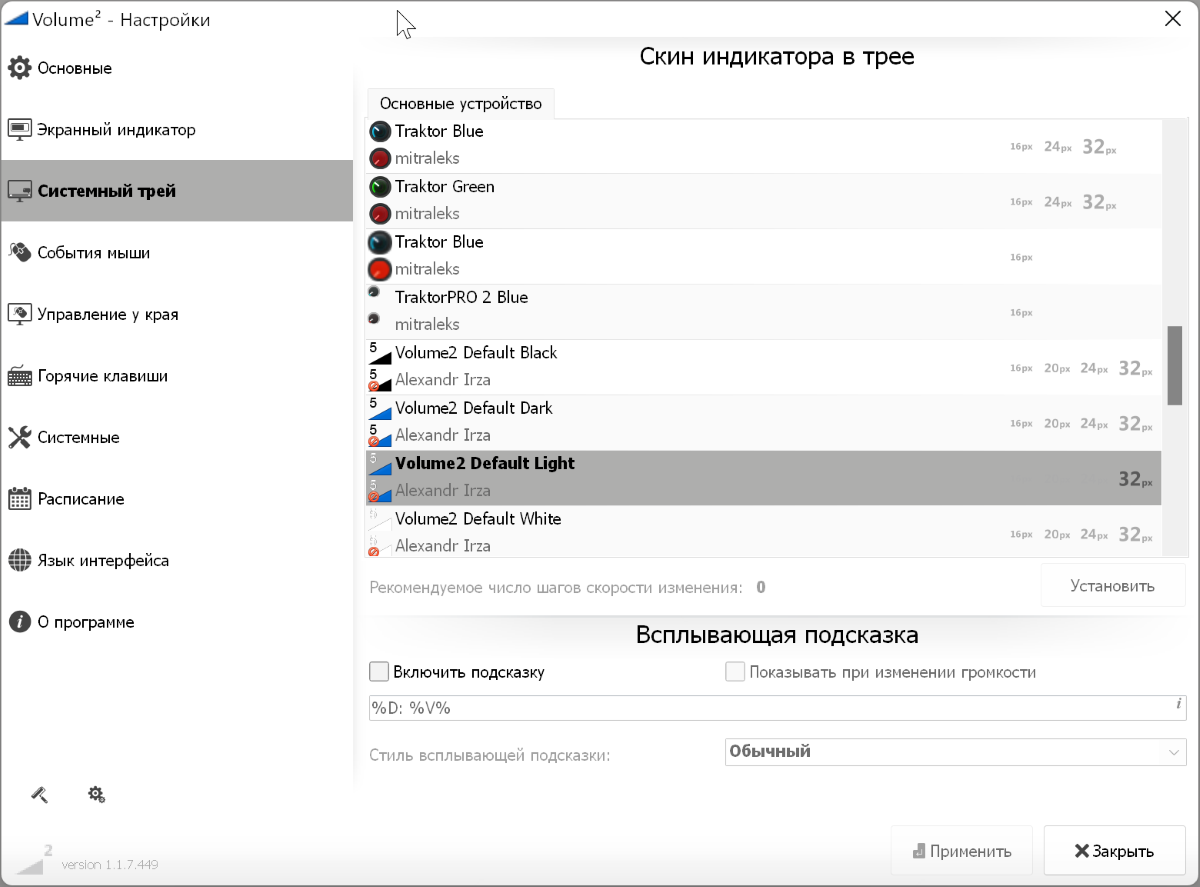
Task: Toggle Показывать при изменении громкости checkbox
Action: [x=735, y=672]
